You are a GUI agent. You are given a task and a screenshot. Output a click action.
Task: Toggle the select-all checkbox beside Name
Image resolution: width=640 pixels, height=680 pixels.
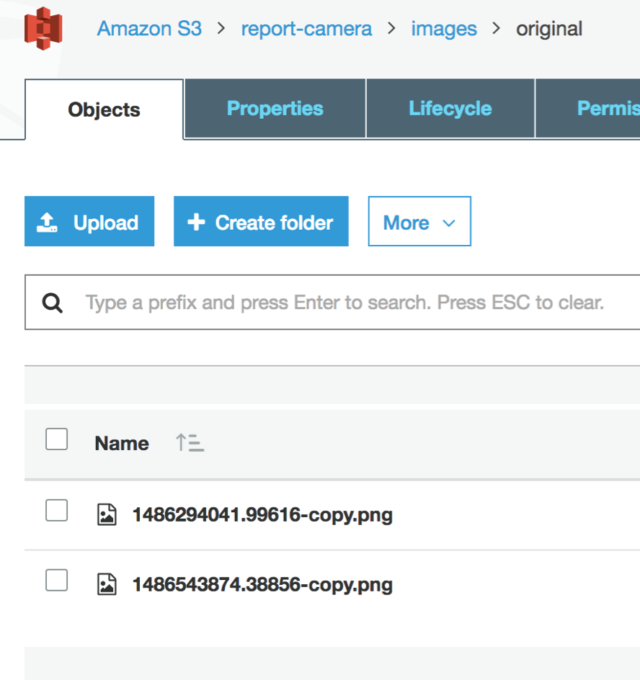click(56, 439)
